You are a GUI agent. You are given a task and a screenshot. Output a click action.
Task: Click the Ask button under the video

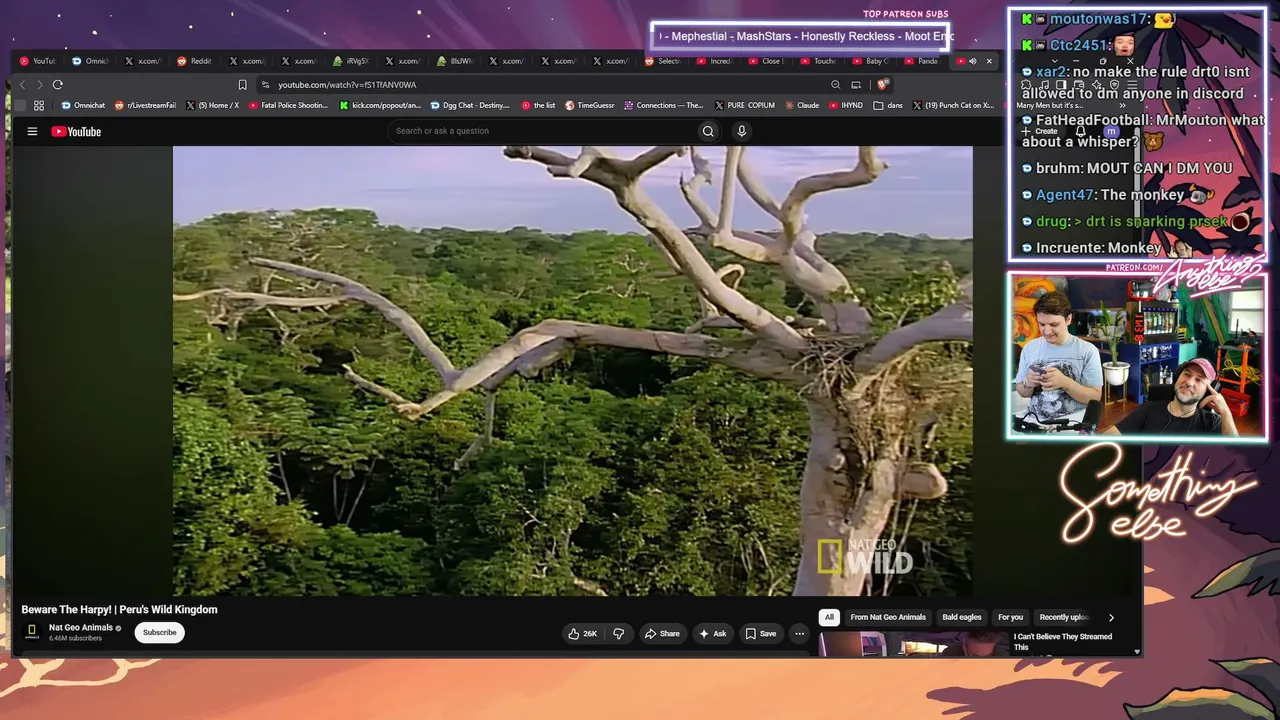(x=713, y=633)
